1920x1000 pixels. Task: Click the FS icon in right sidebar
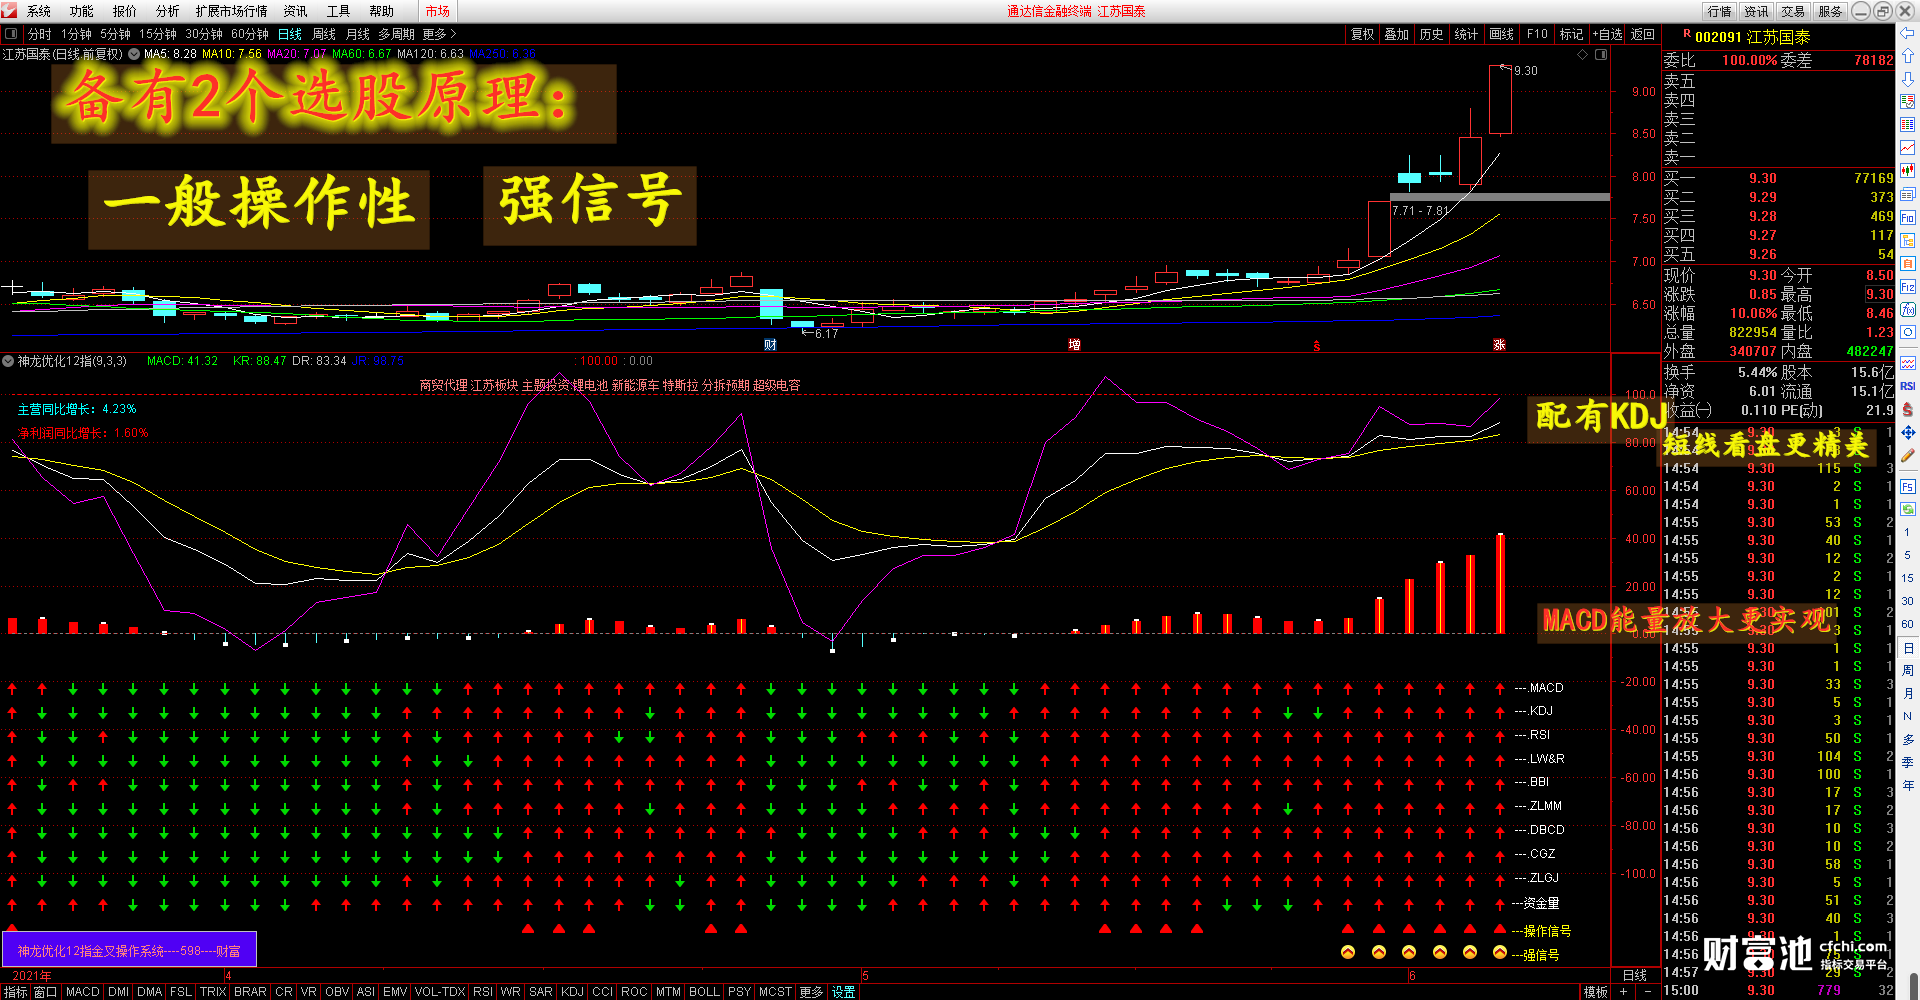1907,487
